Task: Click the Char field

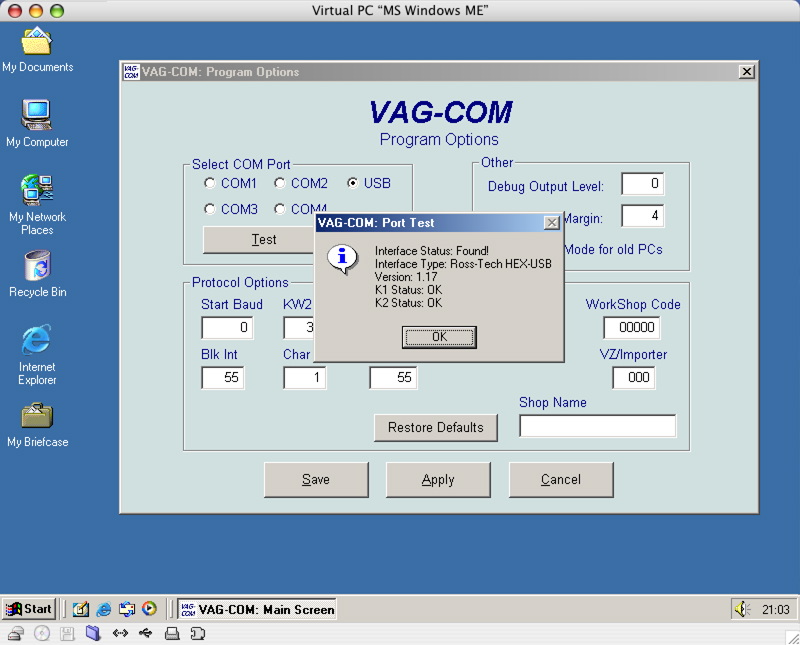Action: click(305, 378)
